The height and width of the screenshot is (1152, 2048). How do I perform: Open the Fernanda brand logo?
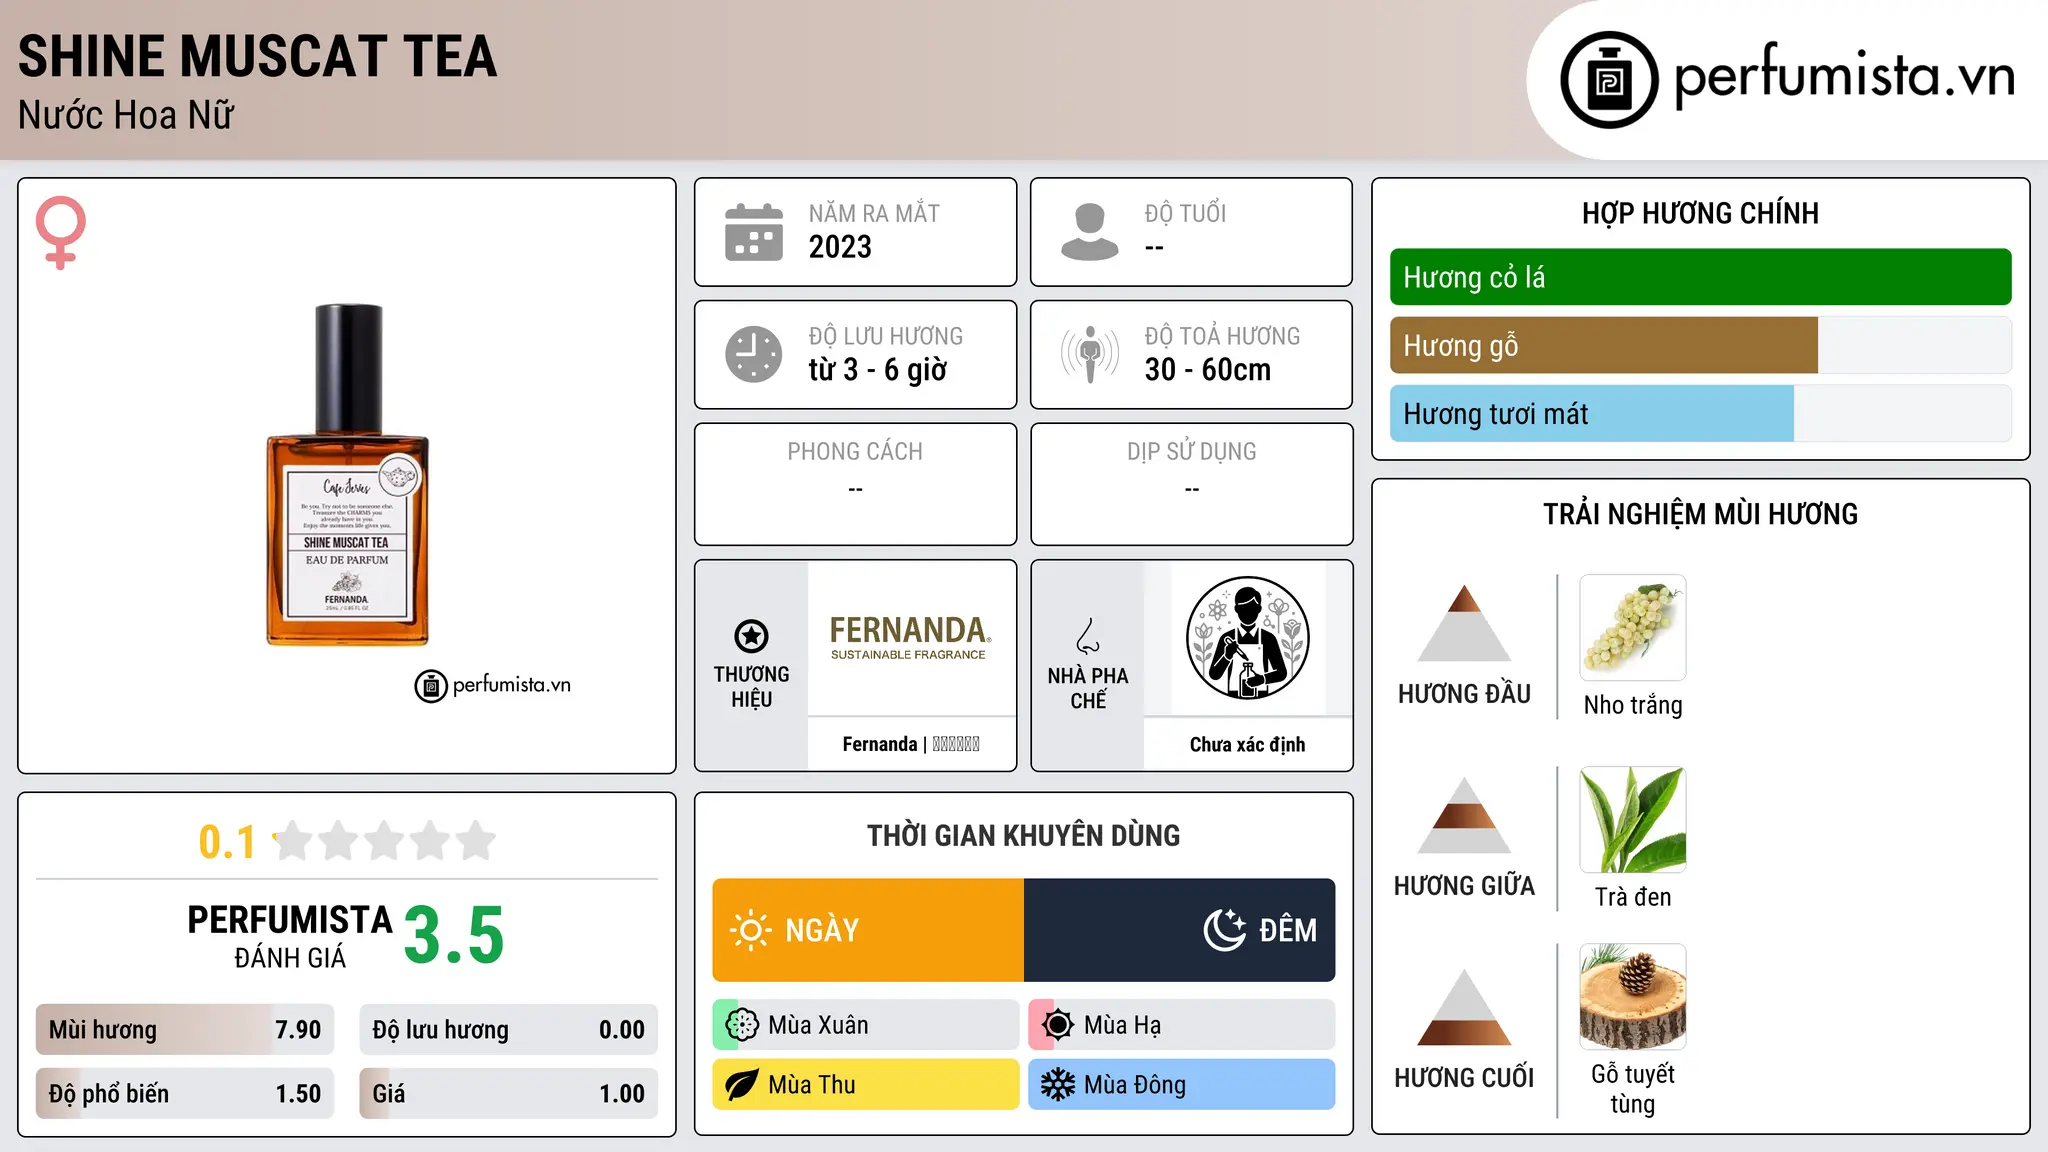910,637
